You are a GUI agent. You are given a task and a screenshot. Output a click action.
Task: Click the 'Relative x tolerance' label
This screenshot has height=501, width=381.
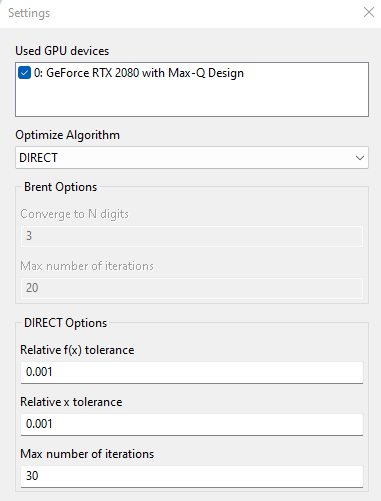71,402
